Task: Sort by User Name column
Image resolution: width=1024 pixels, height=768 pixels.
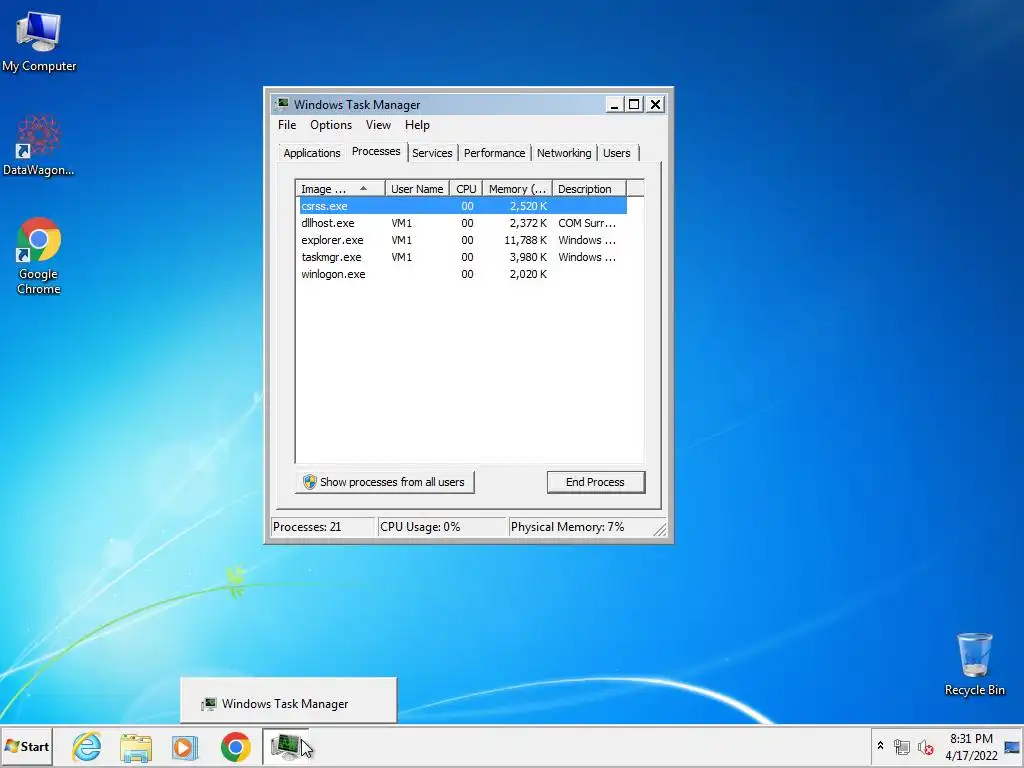Action: [417, 189]
